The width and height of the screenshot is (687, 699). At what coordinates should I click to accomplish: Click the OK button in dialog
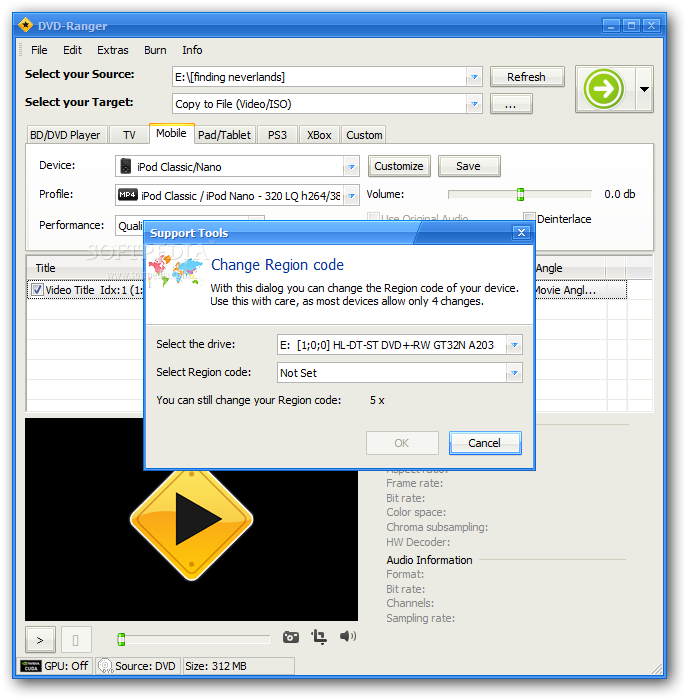[402, 443]
